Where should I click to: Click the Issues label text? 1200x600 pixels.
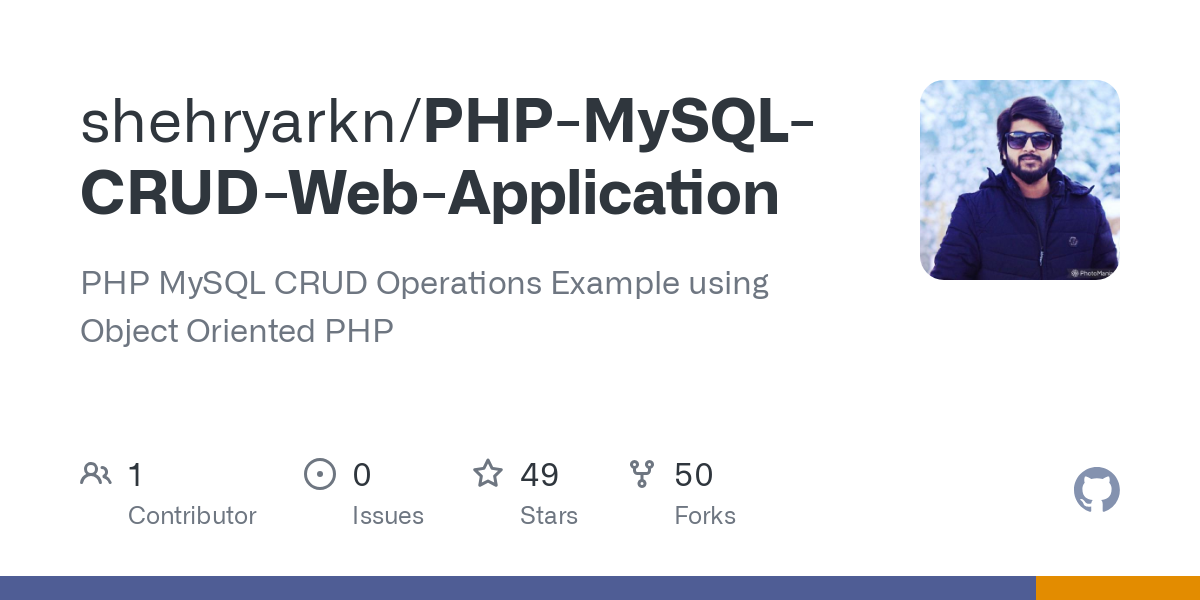coord(388,516)
